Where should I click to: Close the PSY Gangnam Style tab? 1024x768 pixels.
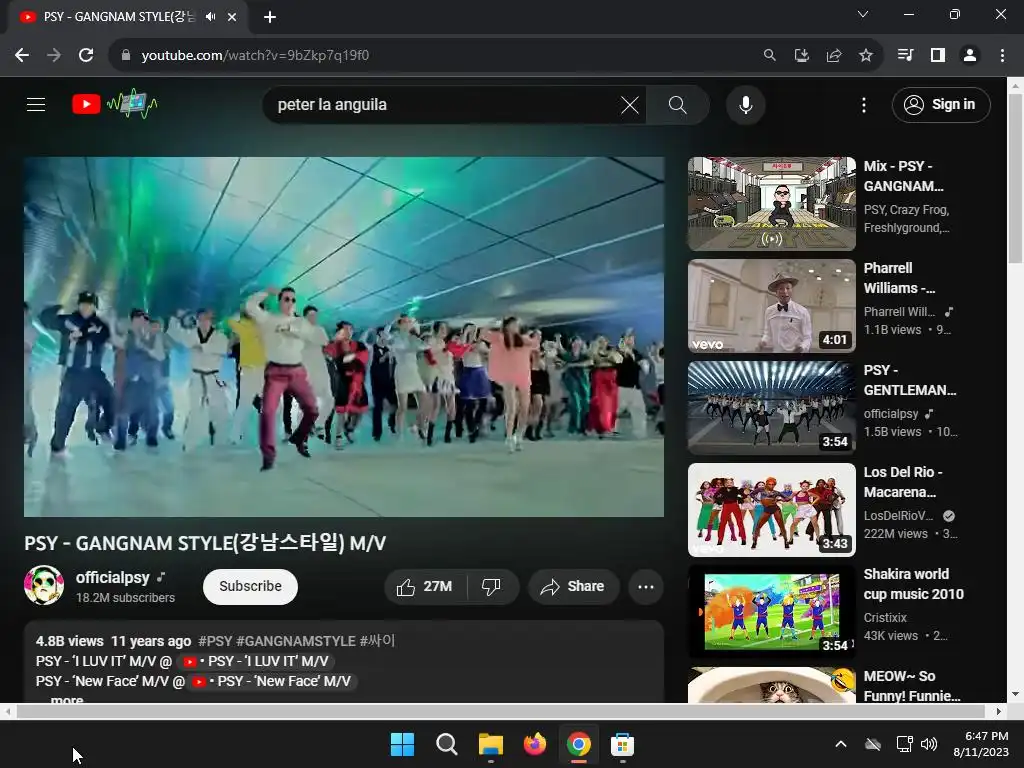232,17
